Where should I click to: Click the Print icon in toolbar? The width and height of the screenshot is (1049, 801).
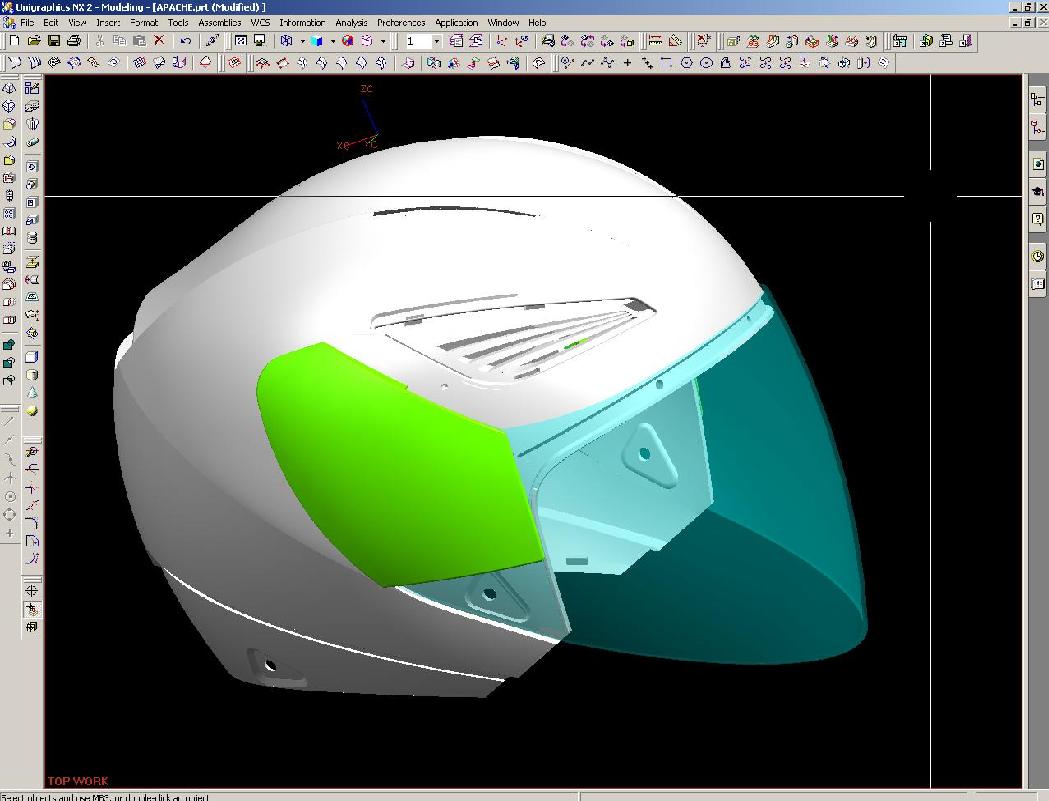75,41
